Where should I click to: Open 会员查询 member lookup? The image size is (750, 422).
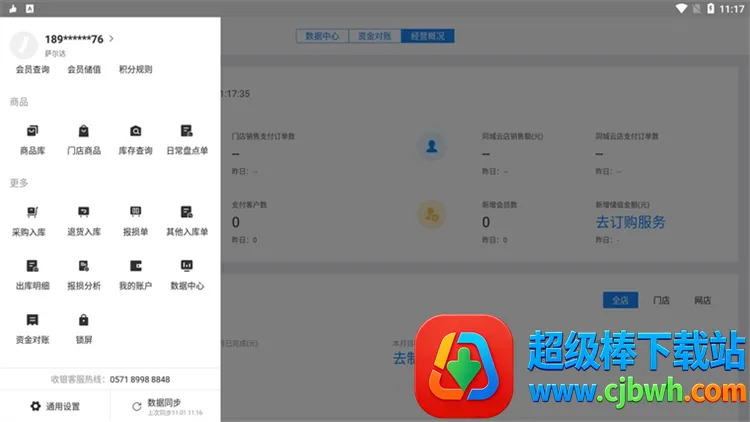(x=33, y=69)
